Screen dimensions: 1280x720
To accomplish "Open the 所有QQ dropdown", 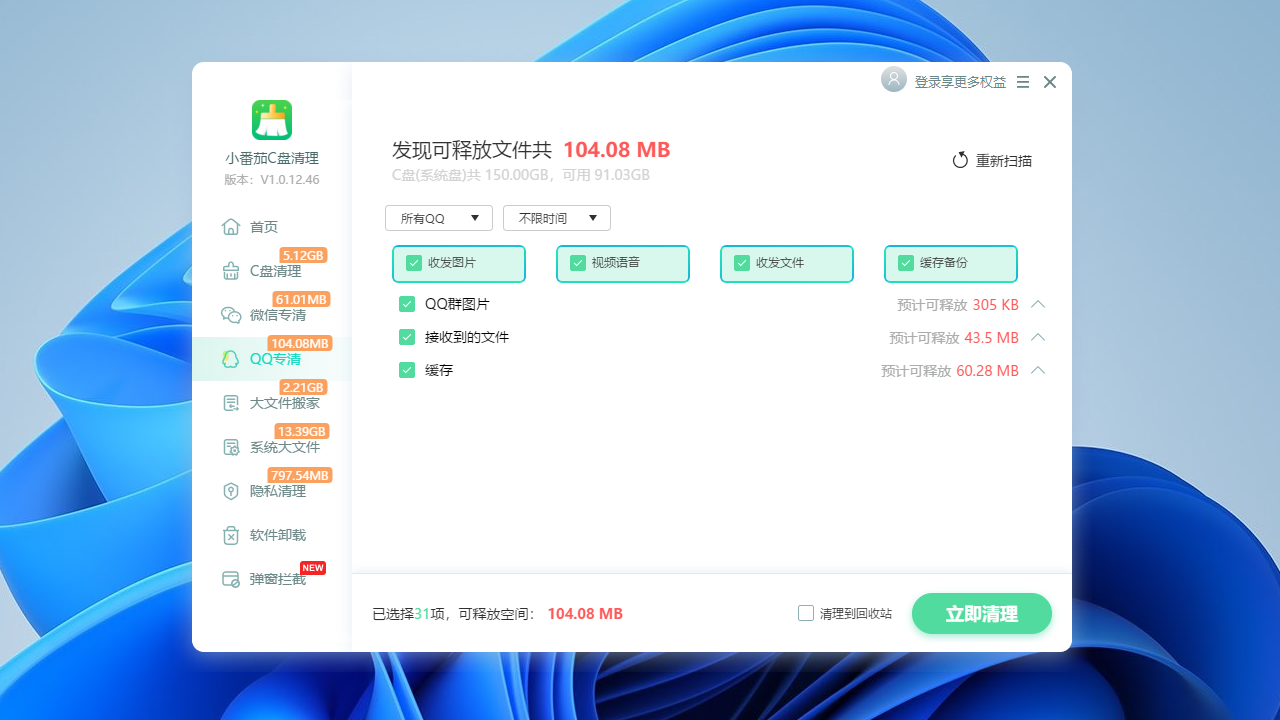I will coord(438,217).
